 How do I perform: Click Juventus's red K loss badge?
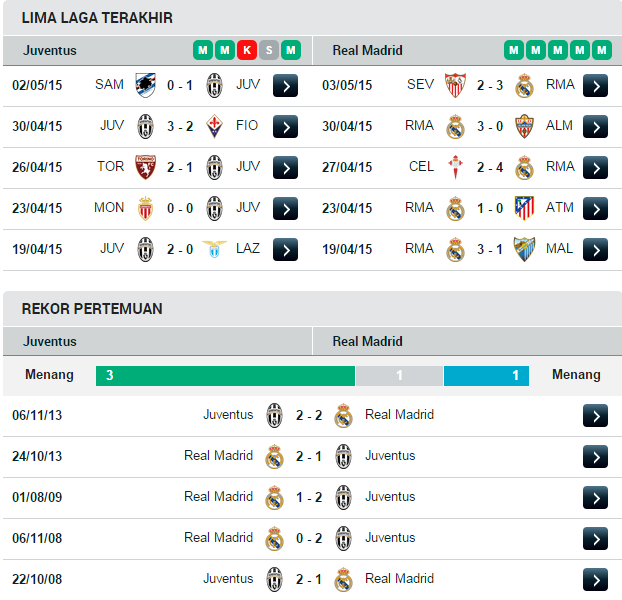point(247,50)
